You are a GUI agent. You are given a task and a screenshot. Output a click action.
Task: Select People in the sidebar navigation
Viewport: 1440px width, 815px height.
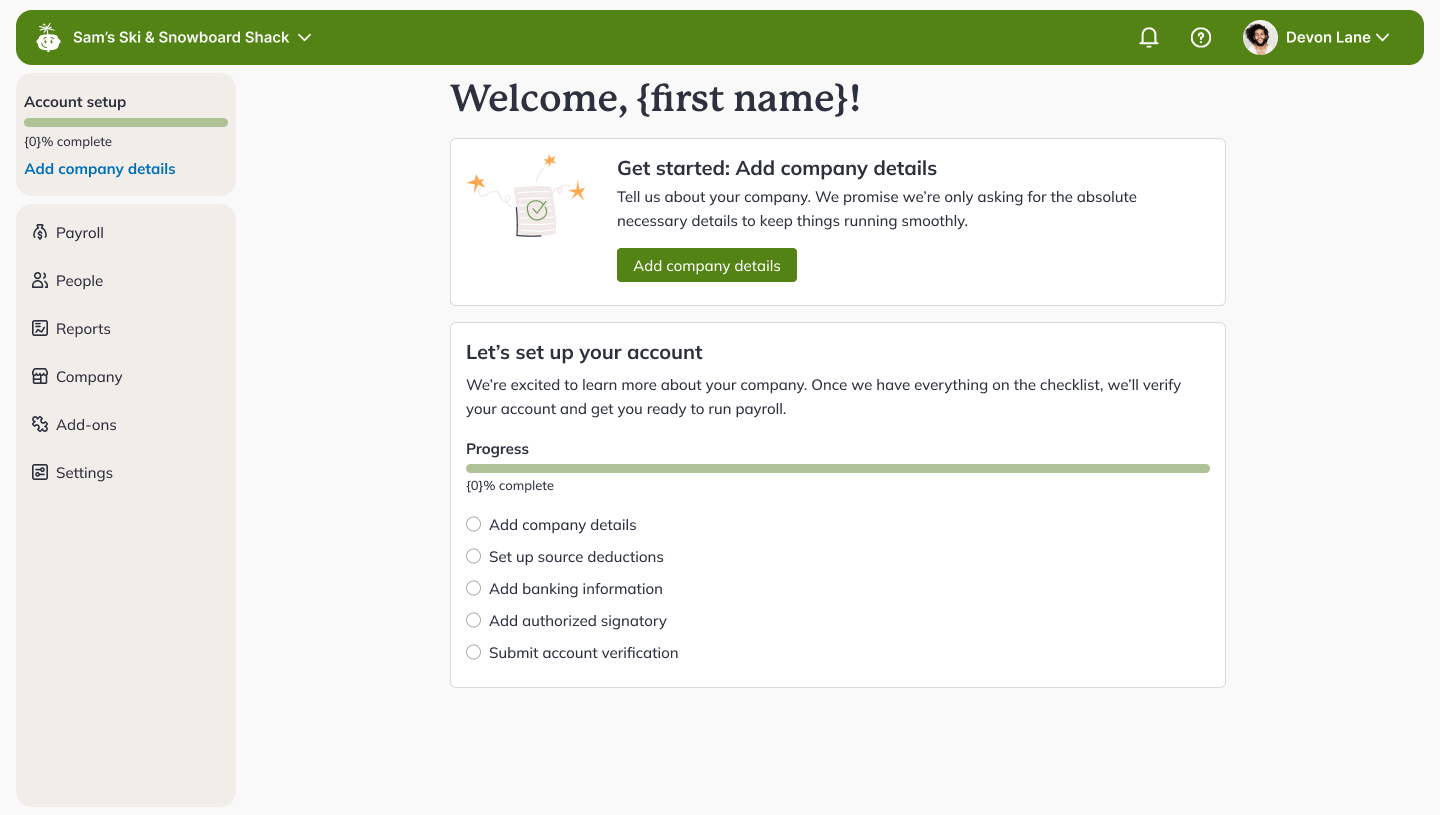(x=80, y=280)
